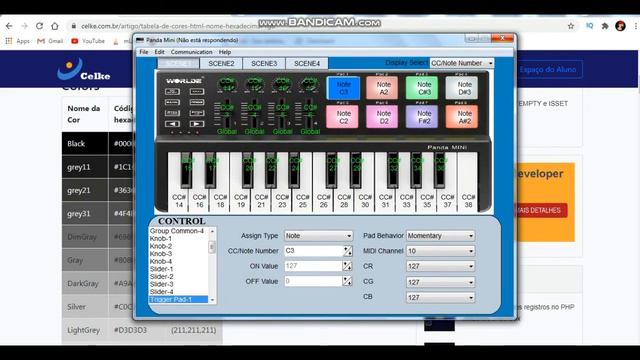Open the Help menu
The height and width of the screenshot is (360, 640).
pyautogui.click(x=225, y=52)
